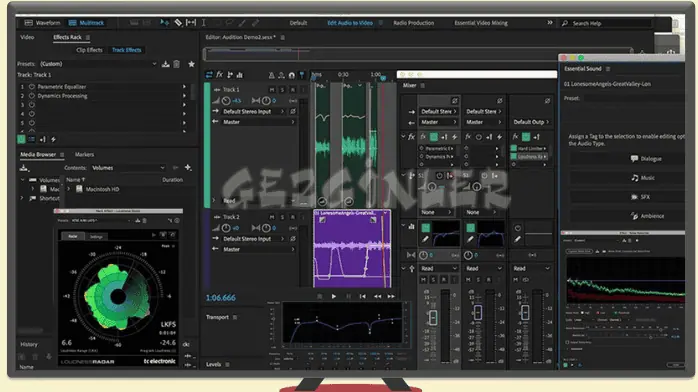
Task: Select the Move tool in top toolbar
Action: pyautogui.click(x=164, y=22)
